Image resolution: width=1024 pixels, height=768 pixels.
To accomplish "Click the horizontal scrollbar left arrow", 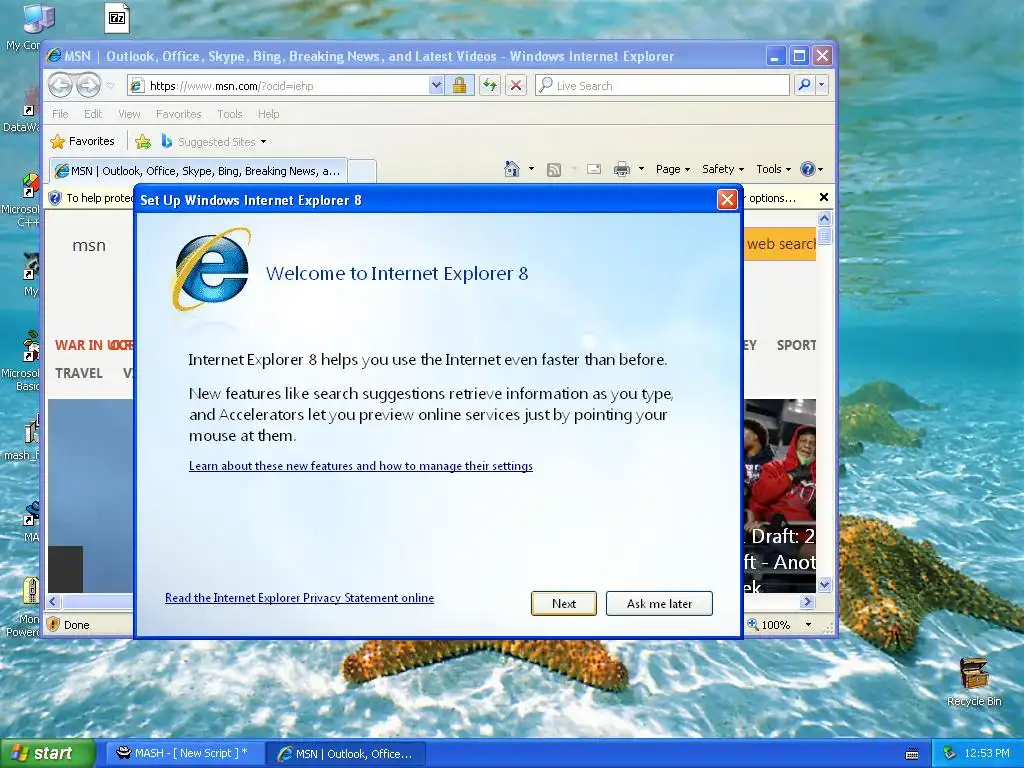I will 54,601.
